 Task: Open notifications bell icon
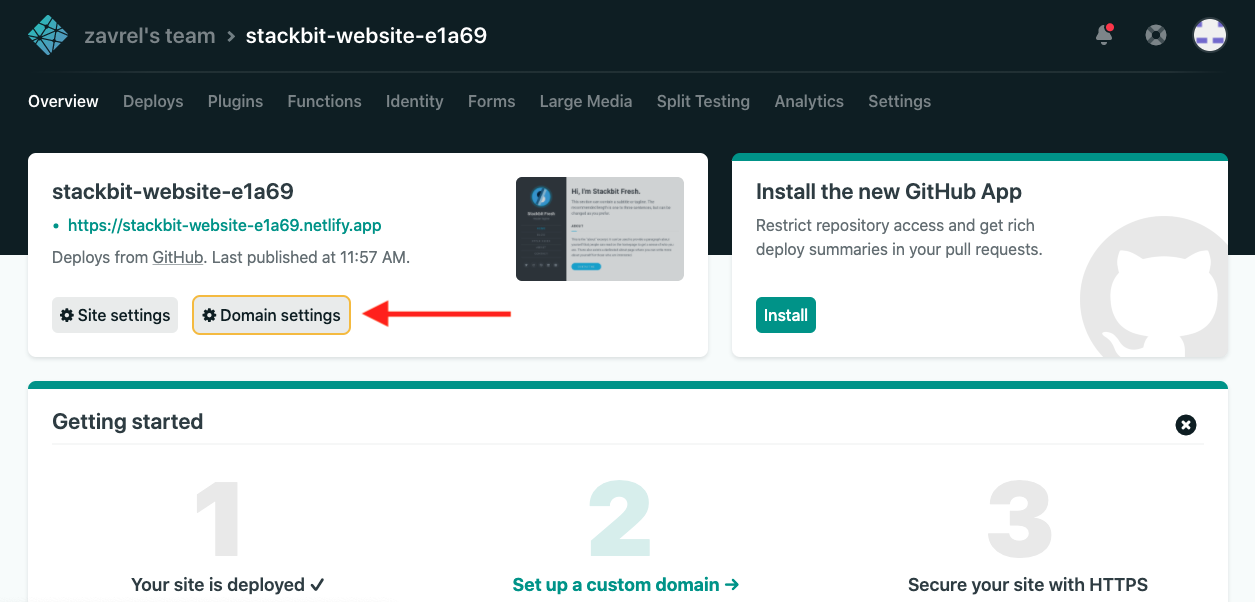[x=1105, y=35]
